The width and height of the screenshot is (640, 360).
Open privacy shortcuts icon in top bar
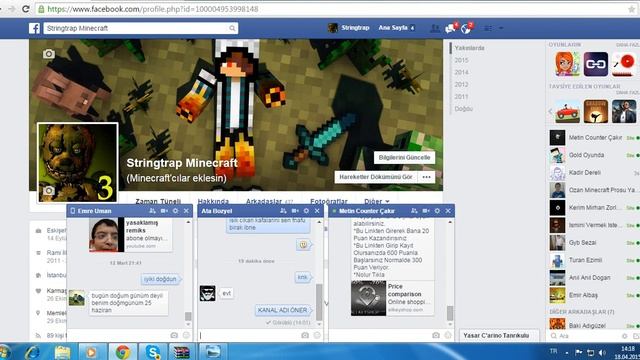488,28
